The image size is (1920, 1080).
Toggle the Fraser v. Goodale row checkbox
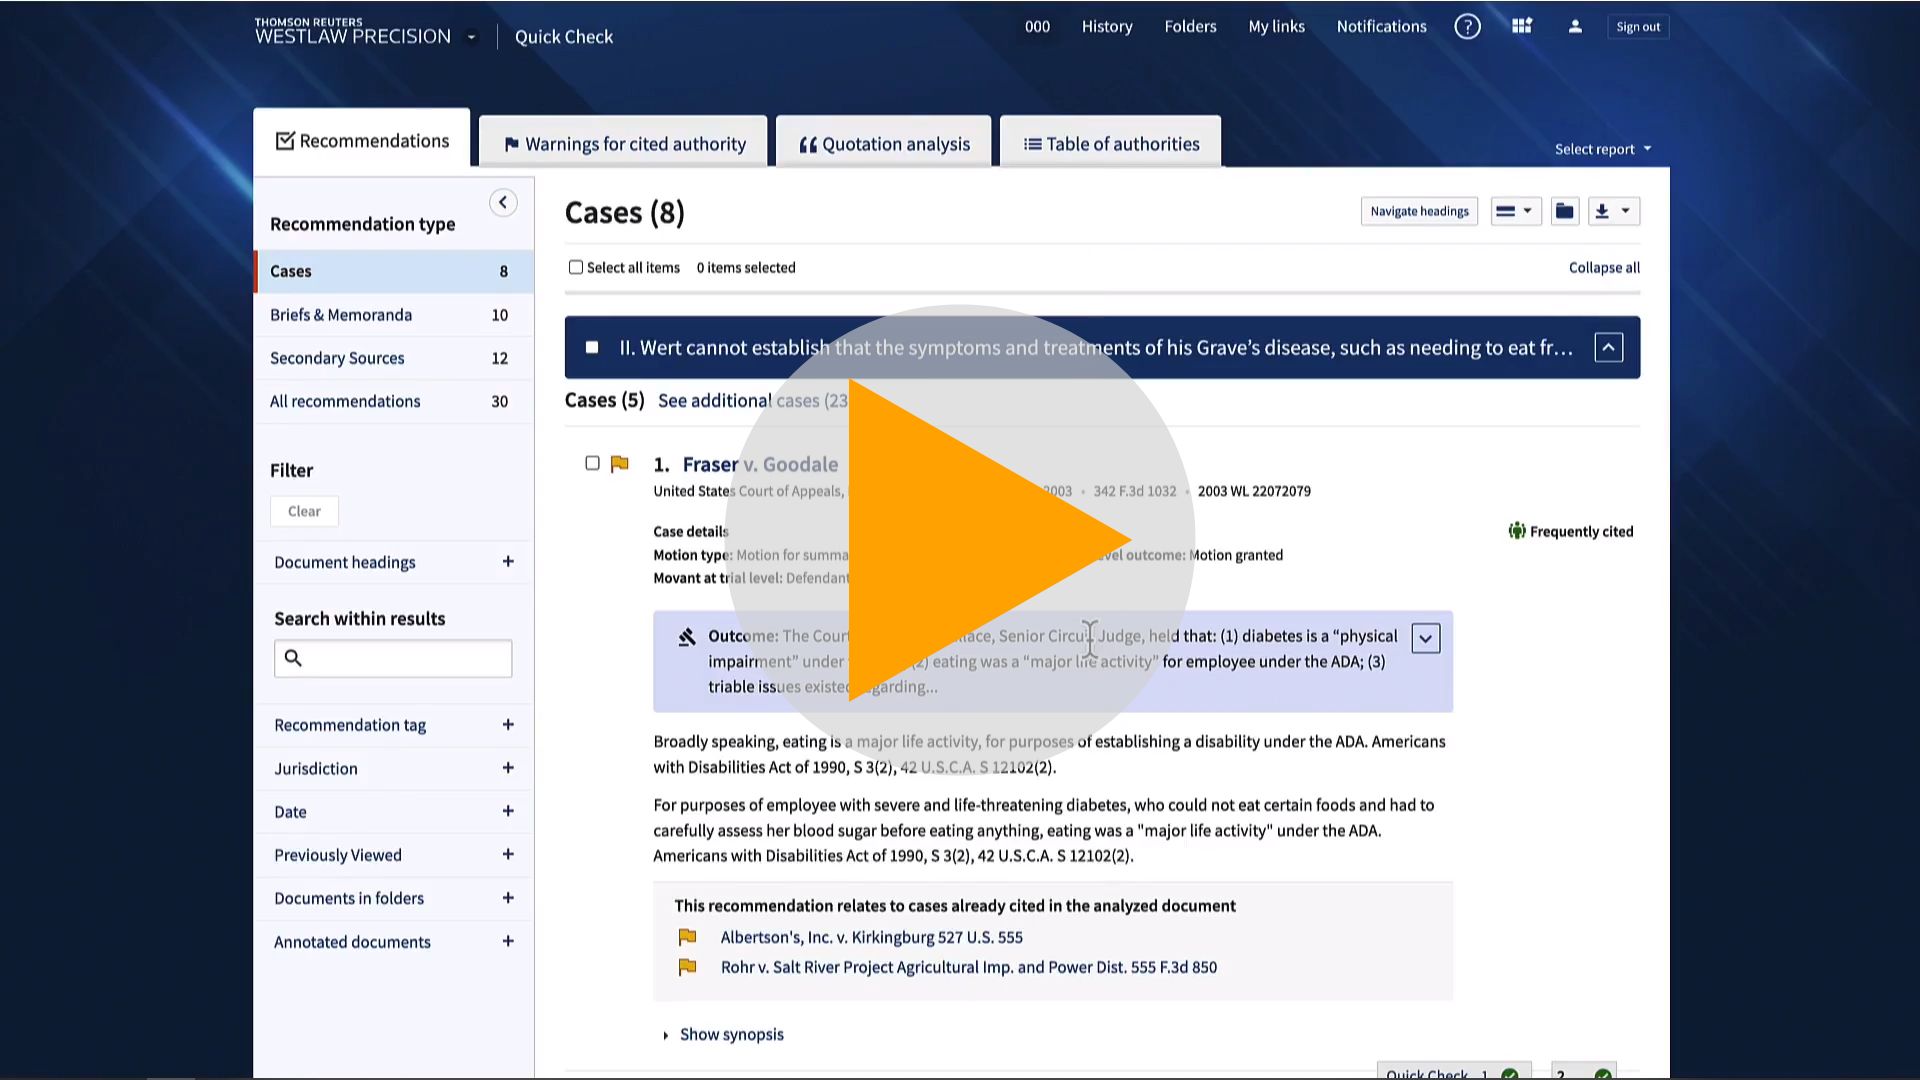591,463
